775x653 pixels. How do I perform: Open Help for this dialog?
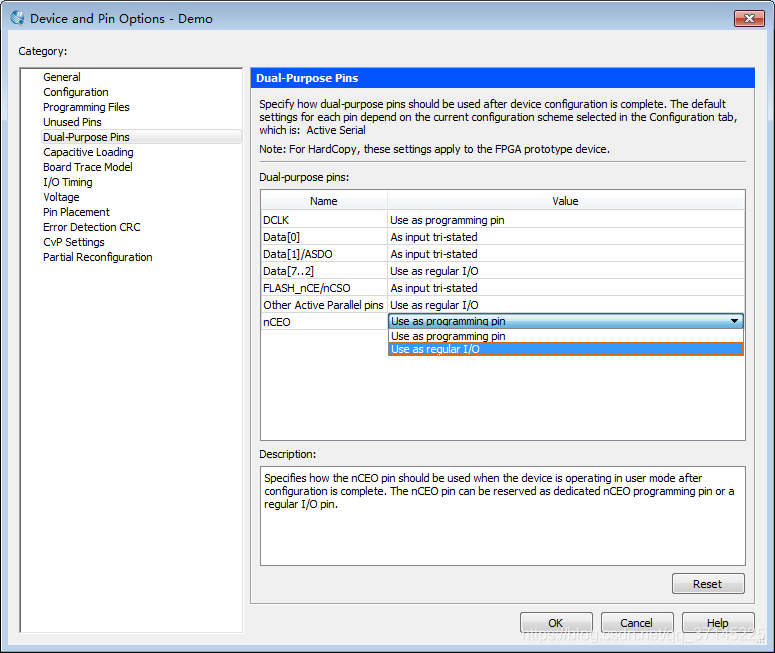click(718, 623)
